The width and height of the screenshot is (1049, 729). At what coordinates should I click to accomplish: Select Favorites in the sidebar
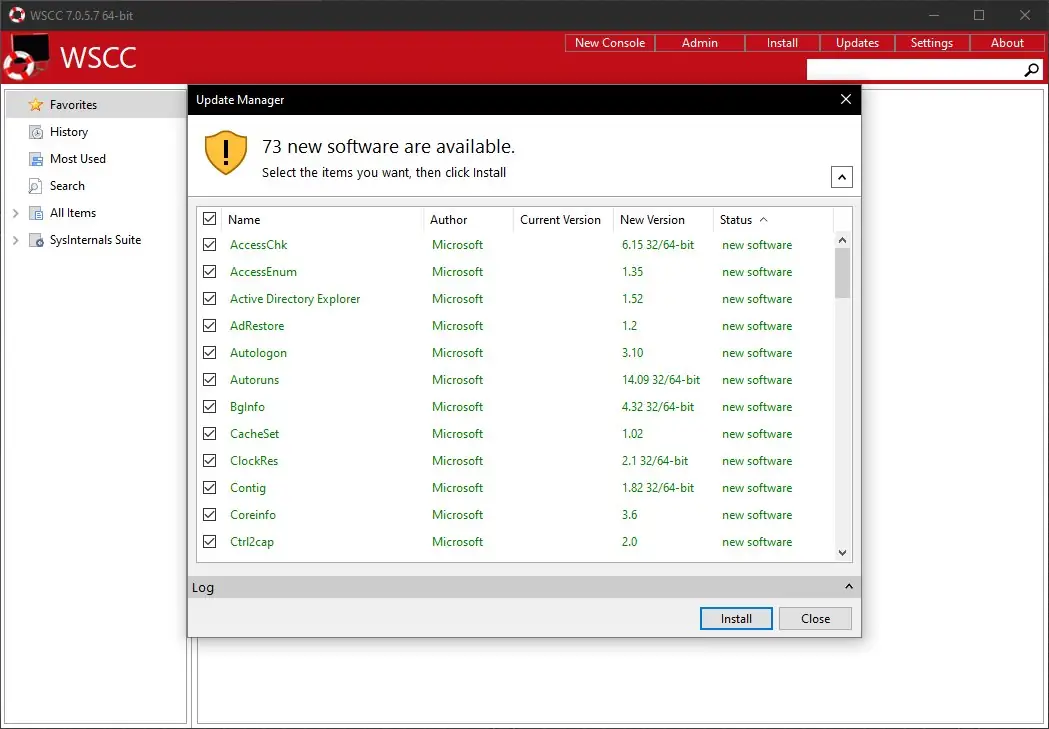coord(96,104)
